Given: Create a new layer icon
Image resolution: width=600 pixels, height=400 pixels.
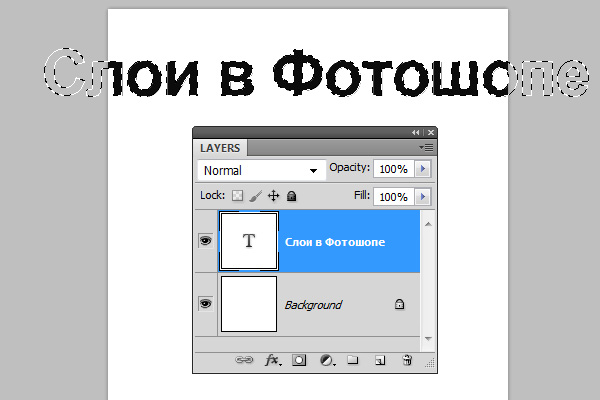Looking at the screenshot, I should point(380,360).
